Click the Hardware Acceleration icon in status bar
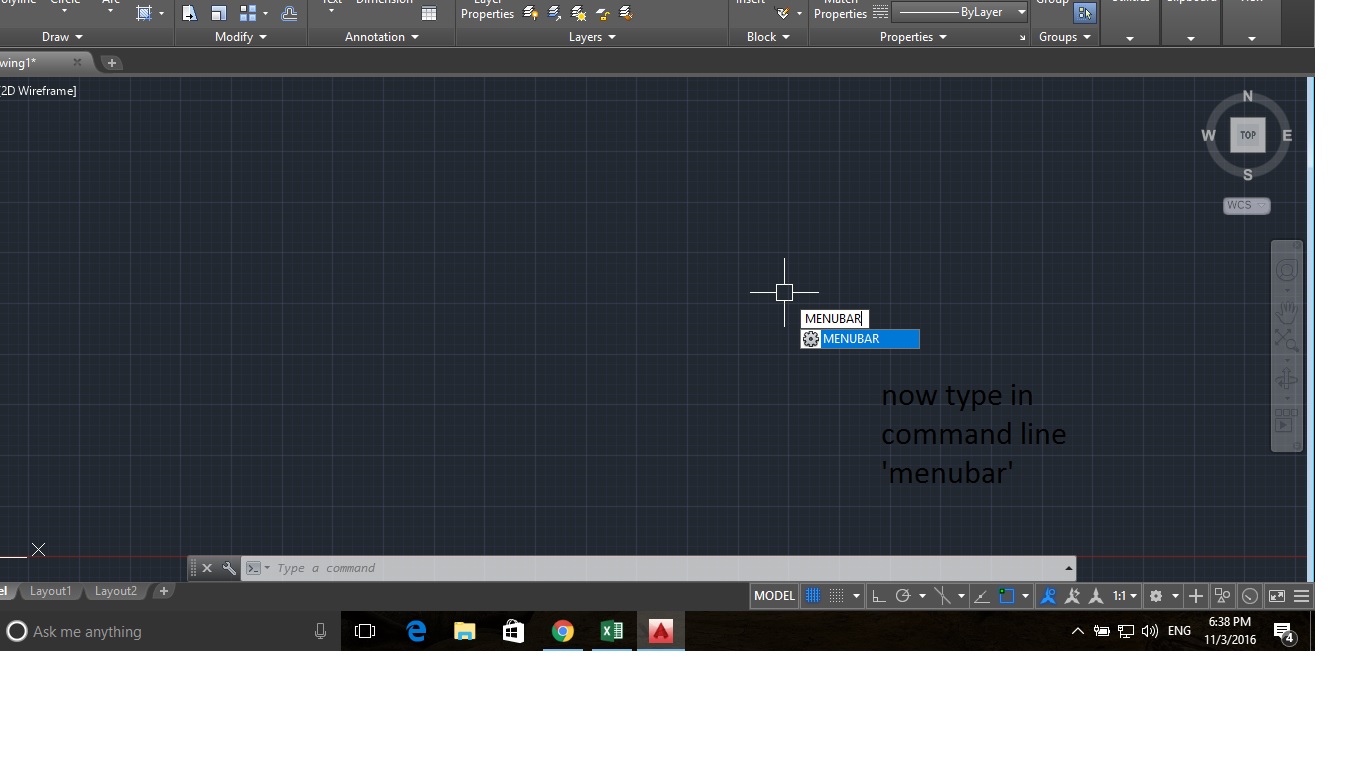 (1250, 596)
